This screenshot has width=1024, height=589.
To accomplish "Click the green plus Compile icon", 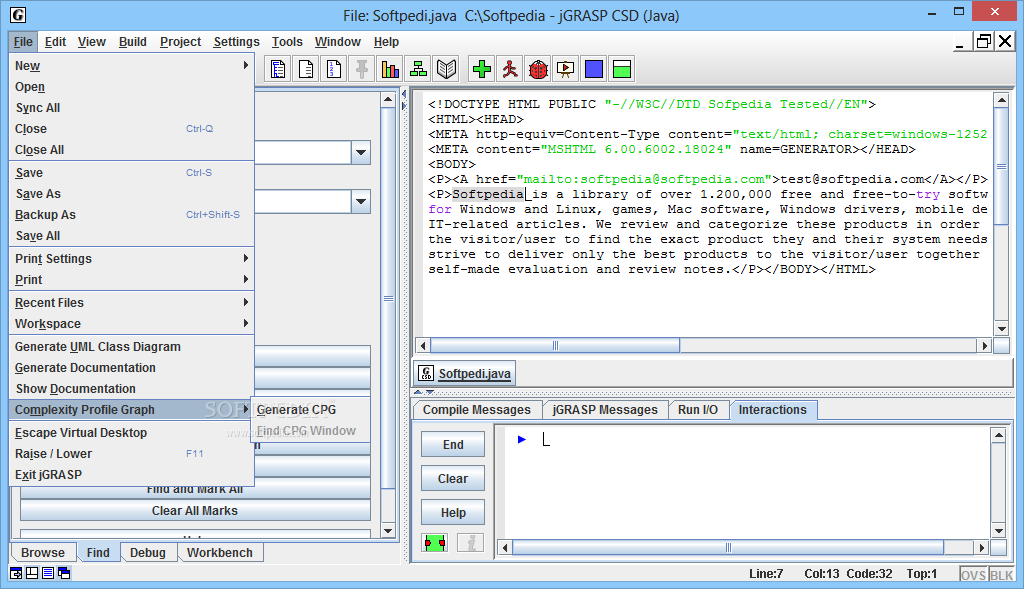I will coord(482,69).
